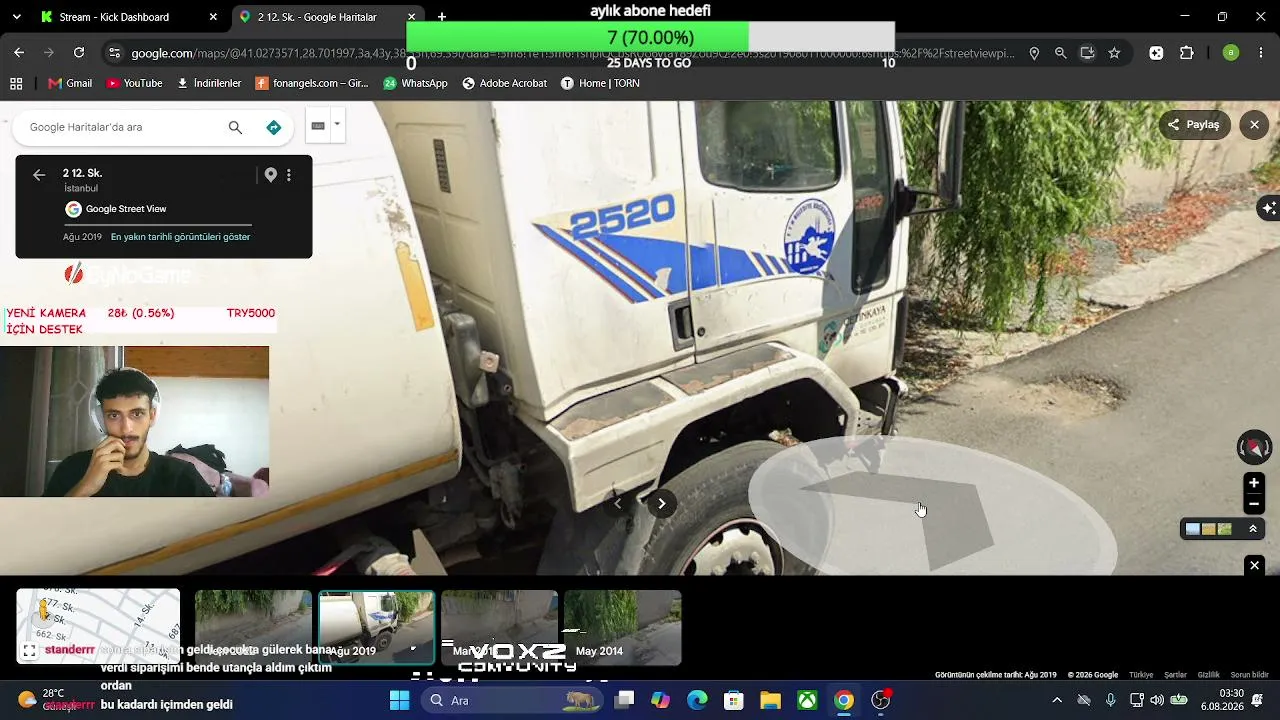Reload the Google Maps page

pos(79,53)
